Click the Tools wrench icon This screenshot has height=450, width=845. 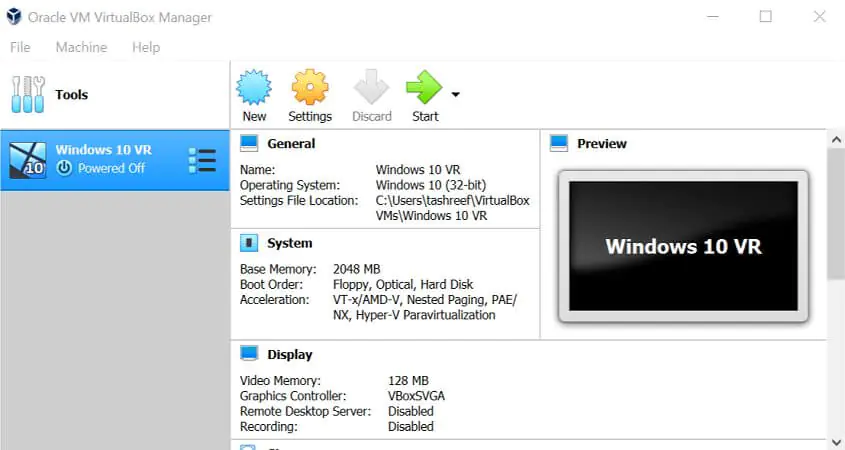click(x=26, y=94)
